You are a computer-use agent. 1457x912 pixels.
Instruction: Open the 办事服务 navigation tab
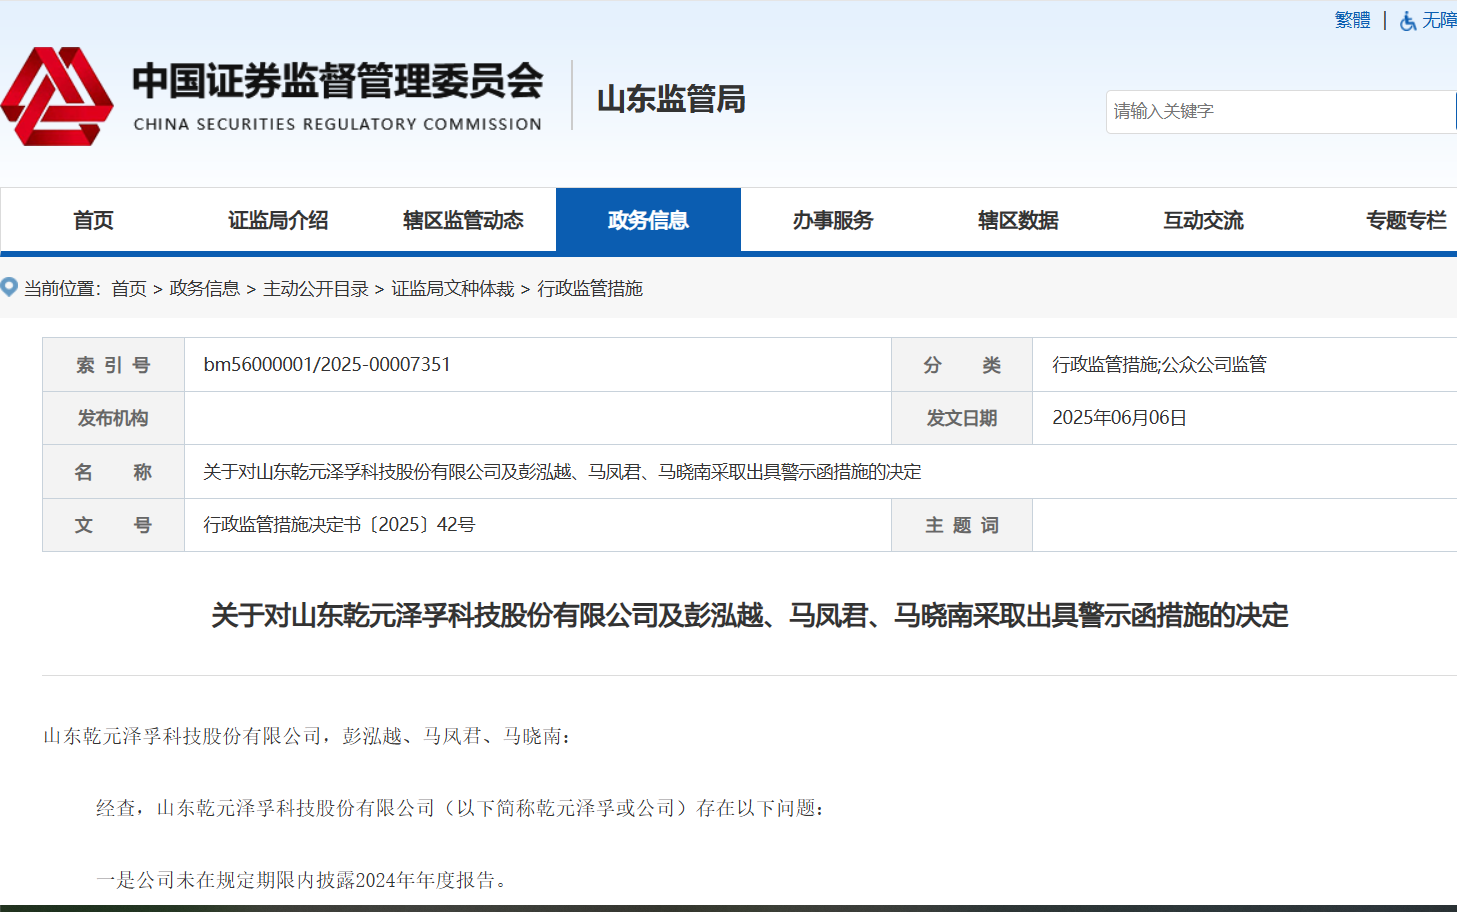tap(833, 220)
